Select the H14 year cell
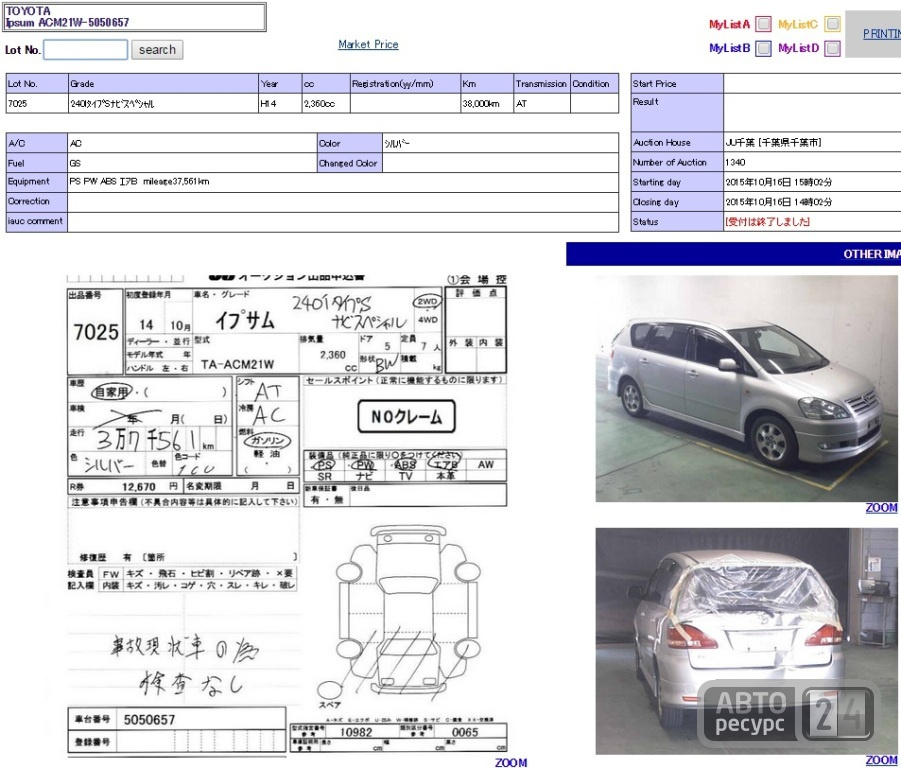Viewport: 901px width, 768px height. point(280,103)
